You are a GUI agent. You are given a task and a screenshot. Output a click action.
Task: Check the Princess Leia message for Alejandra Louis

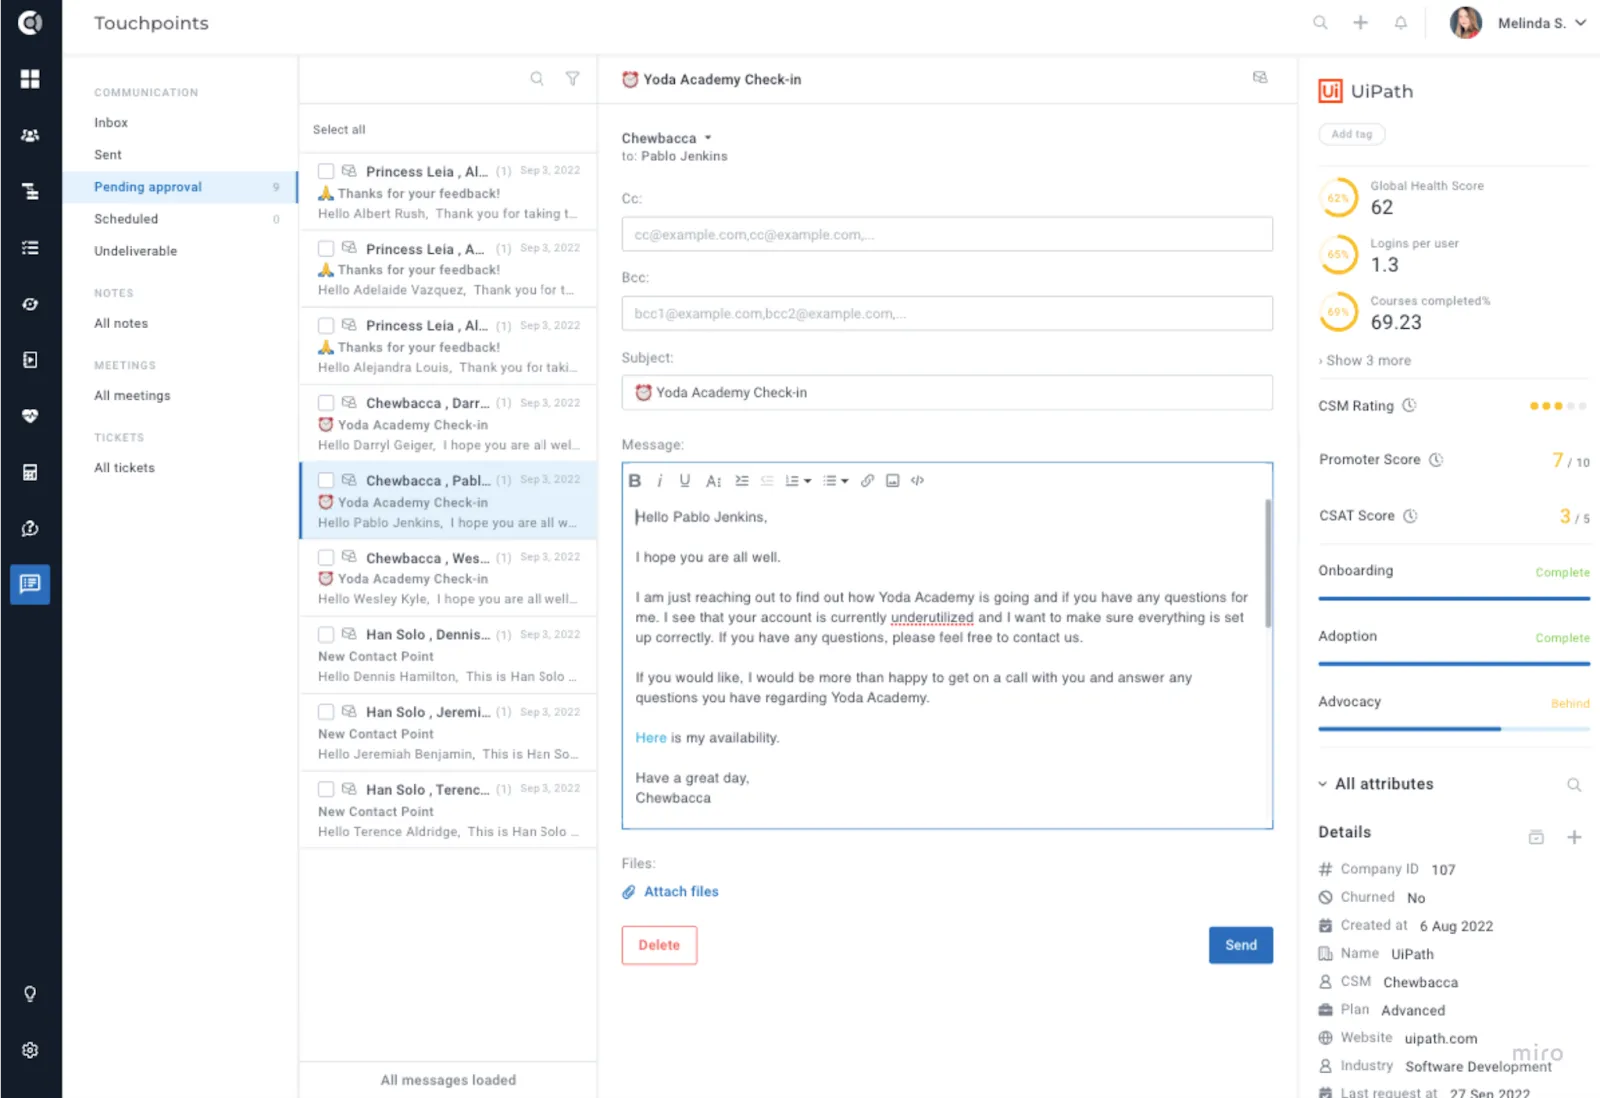(326, 325)
